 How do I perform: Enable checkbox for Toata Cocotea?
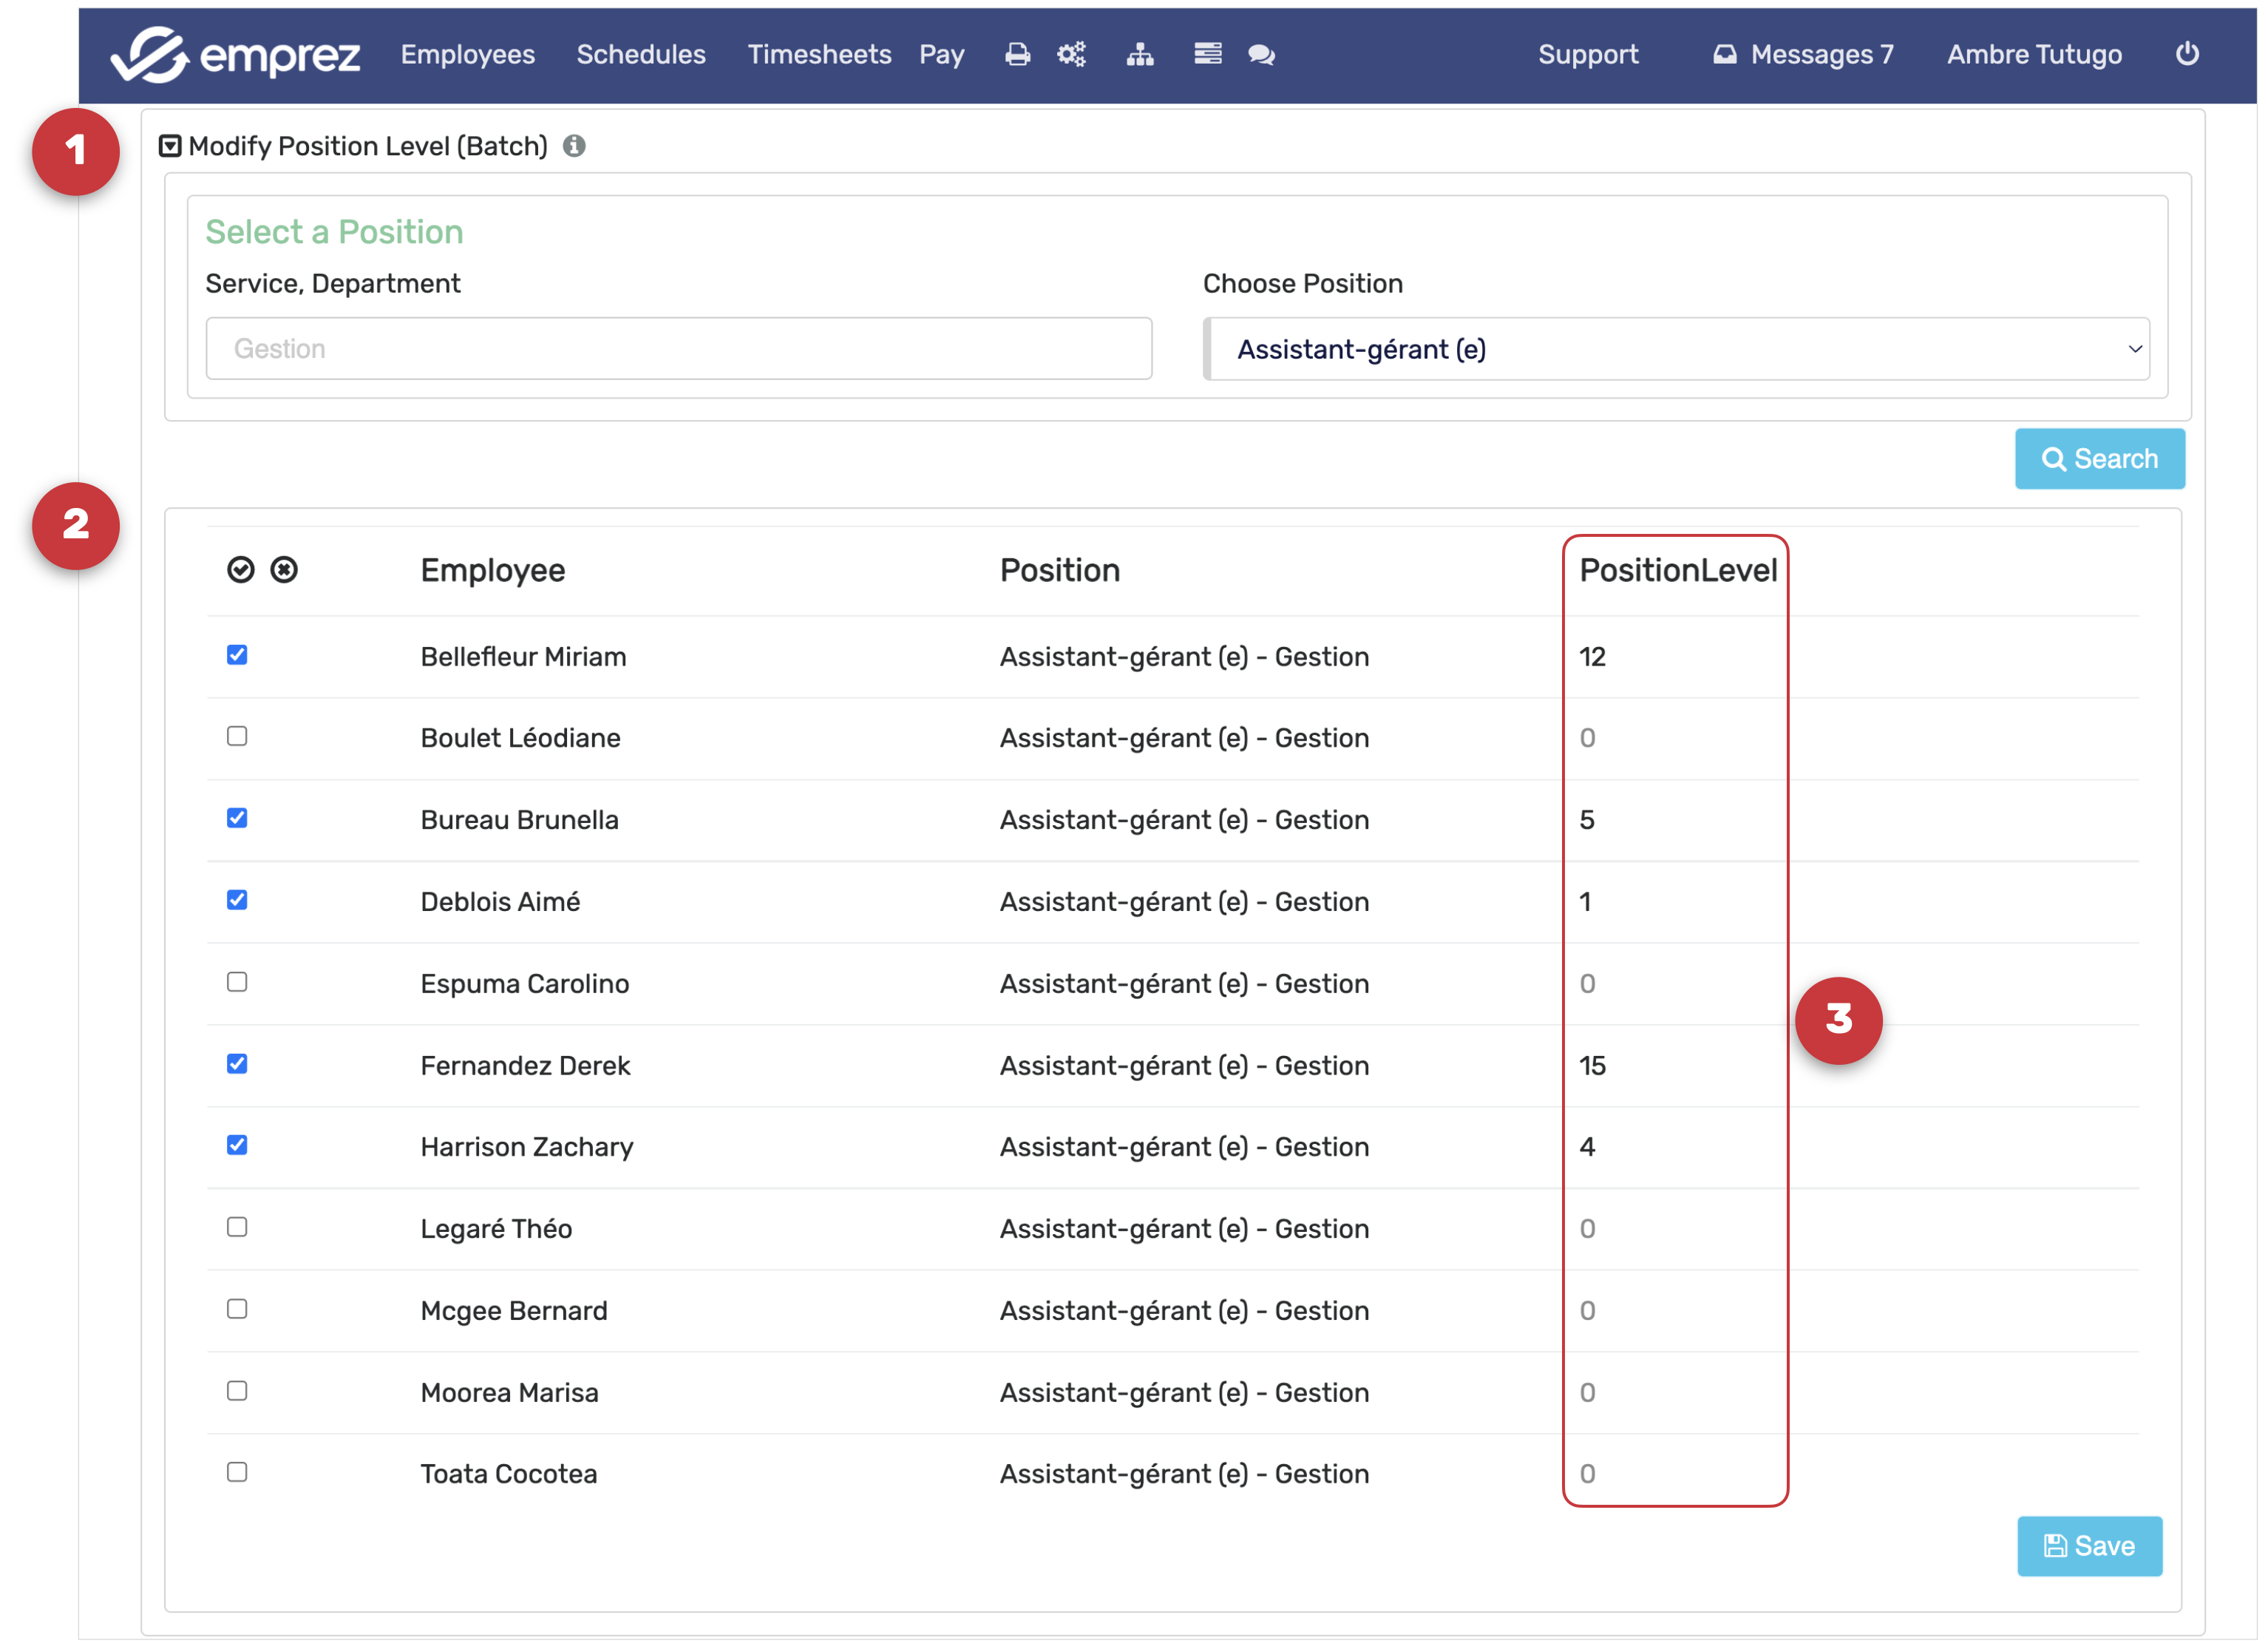(237, 1473)
